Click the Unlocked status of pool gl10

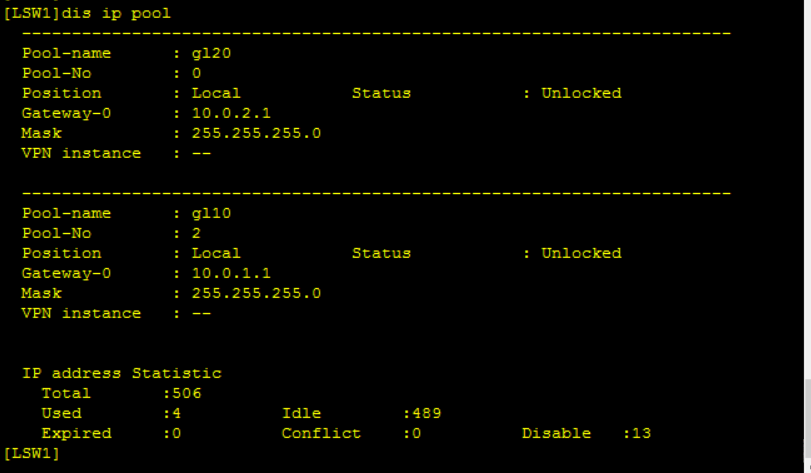click(x=581, y=253)
